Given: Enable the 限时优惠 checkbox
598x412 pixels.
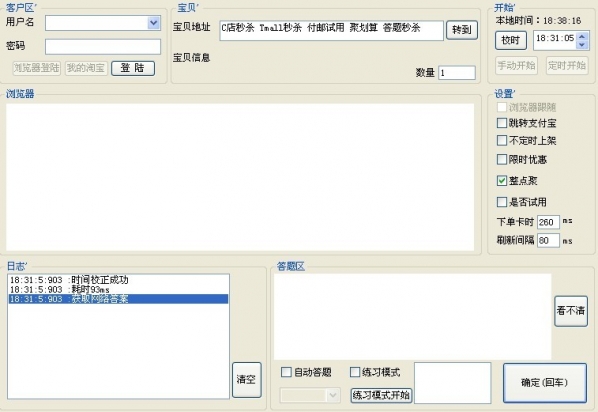Looking at the screenshot, I should (x=502, y=159).
